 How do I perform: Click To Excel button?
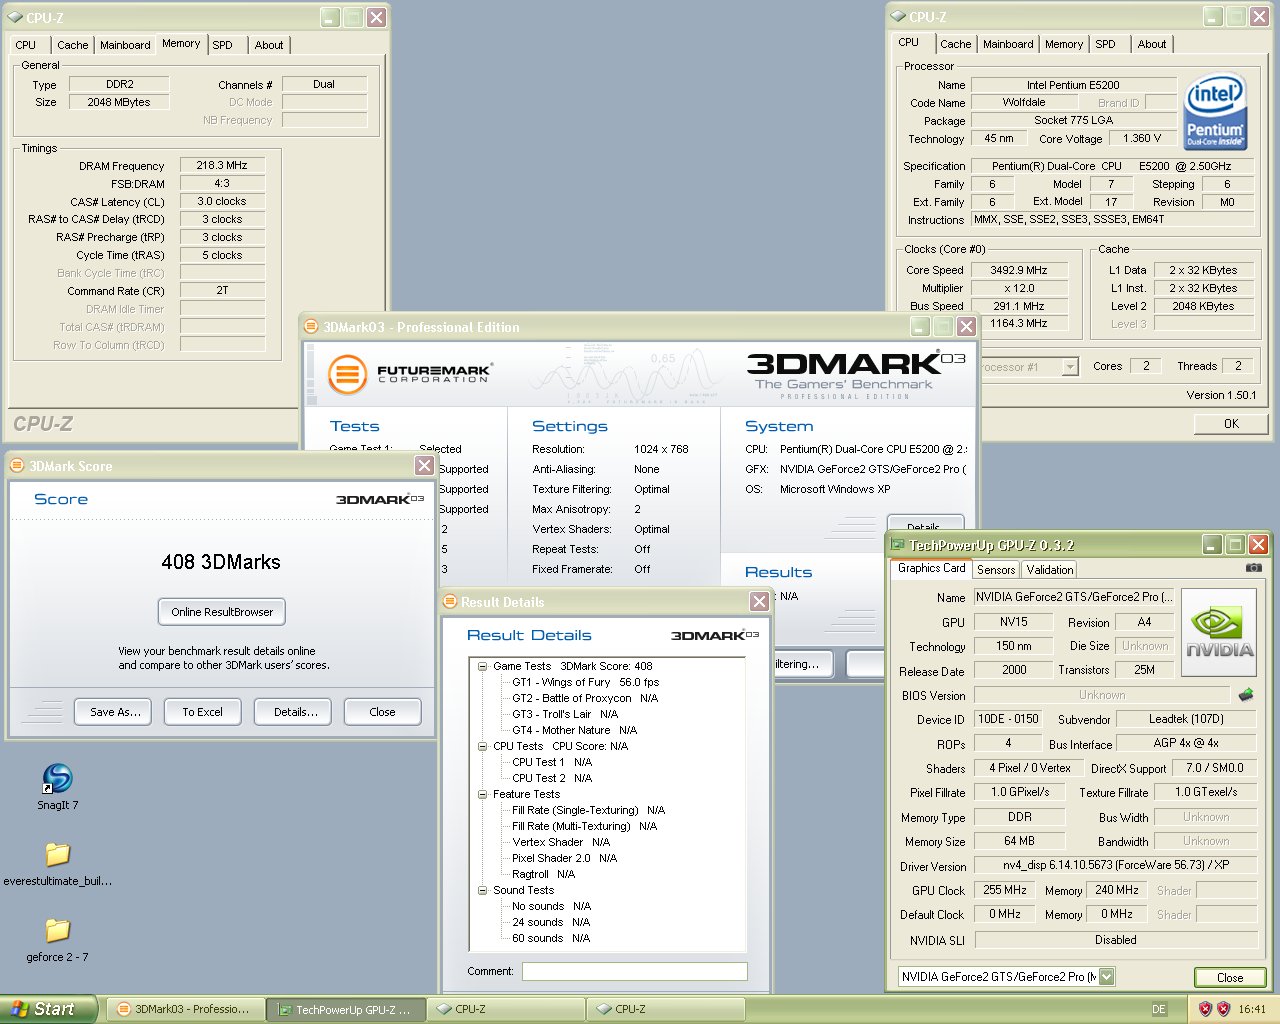(202, 712)
